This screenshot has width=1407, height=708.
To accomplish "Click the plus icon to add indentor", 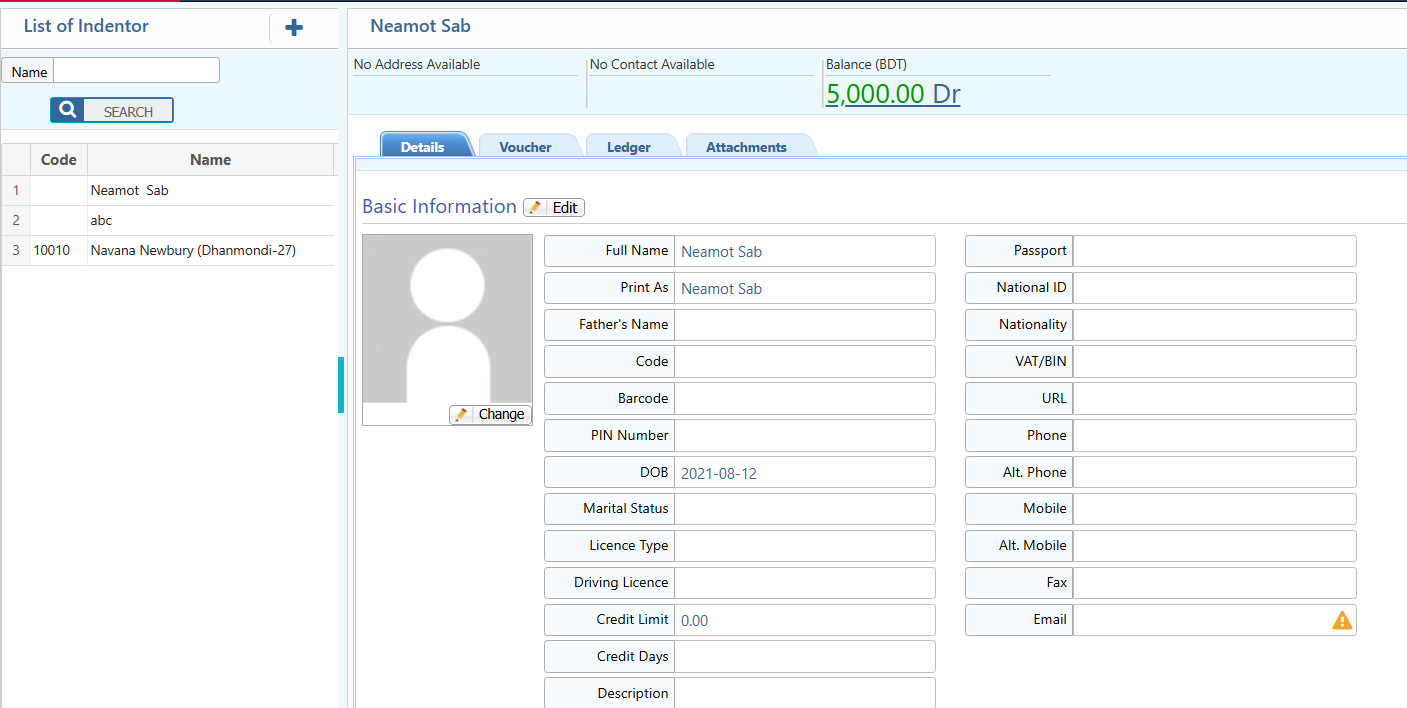I will [x=294, y=28].
